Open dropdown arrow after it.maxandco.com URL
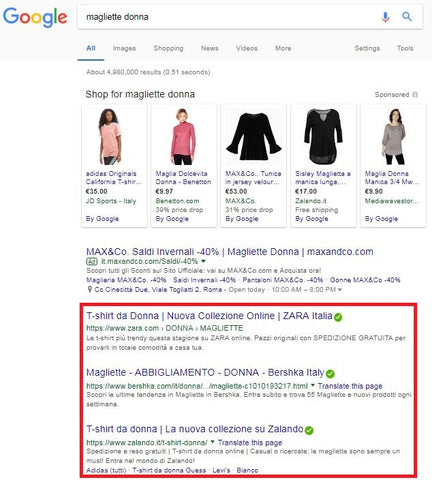 point(203,261)
